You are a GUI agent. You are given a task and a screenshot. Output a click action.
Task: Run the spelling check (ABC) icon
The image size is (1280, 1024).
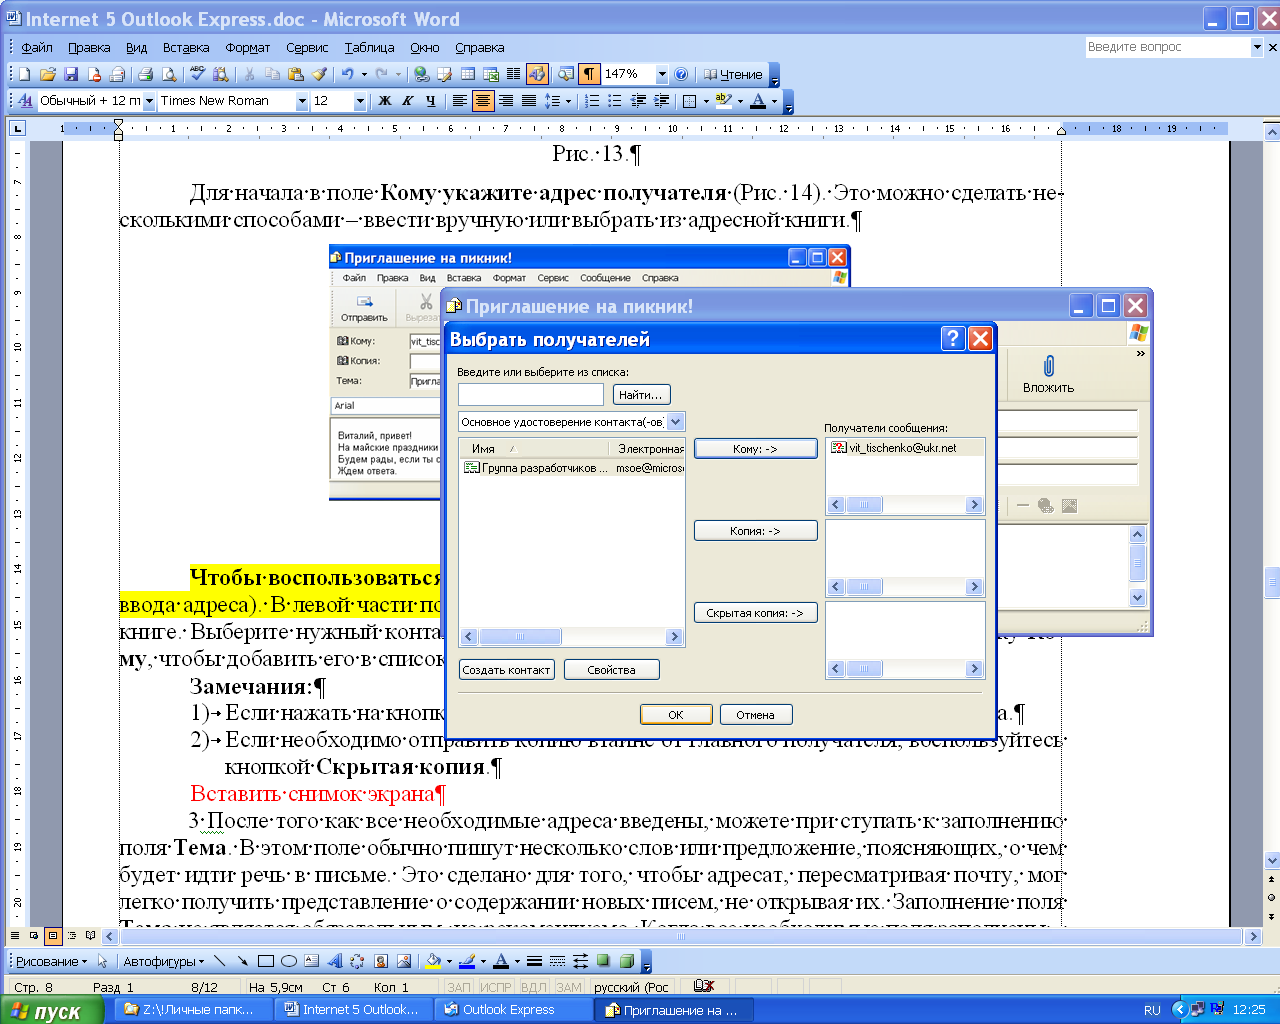click(197, 74)
